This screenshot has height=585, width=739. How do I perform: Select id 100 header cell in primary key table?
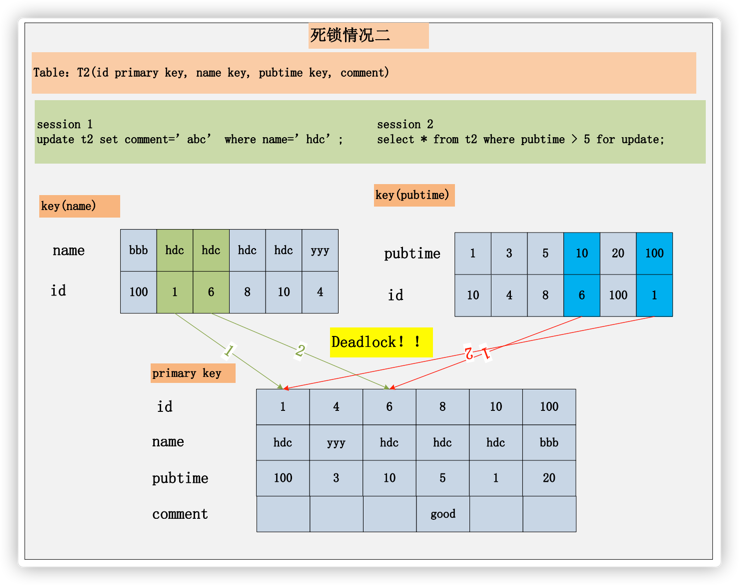(549, 407)
